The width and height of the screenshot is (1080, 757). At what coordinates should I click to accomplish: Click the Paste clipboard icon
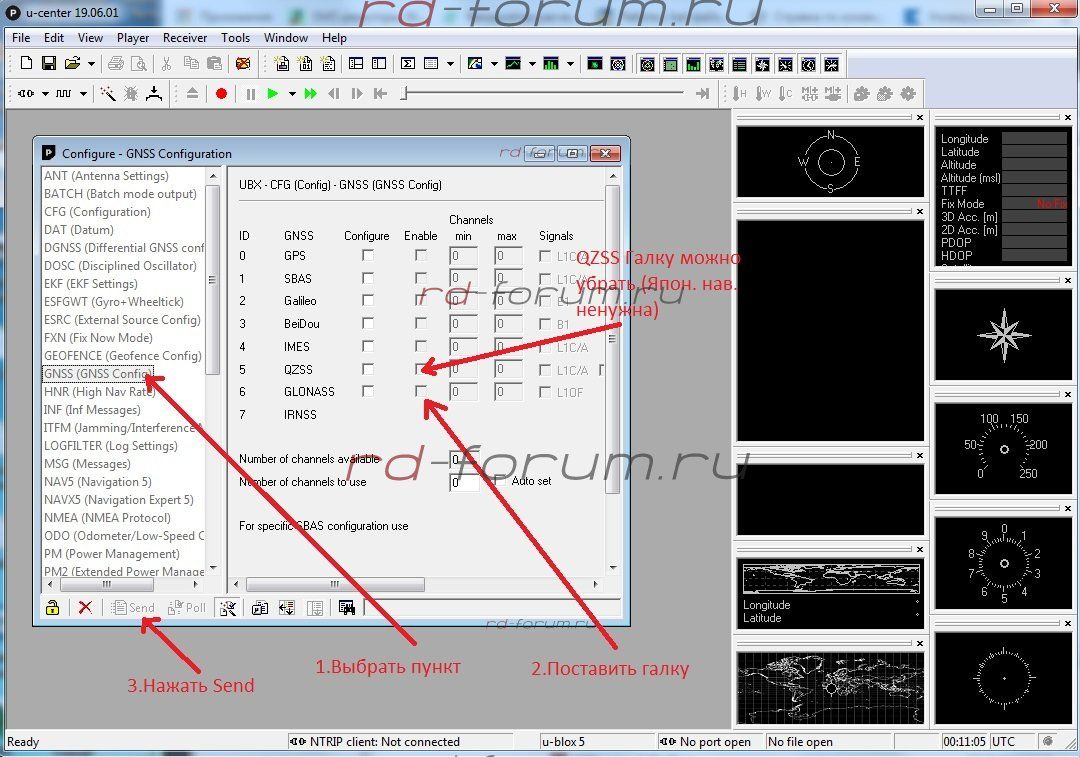tap(215, 63)
